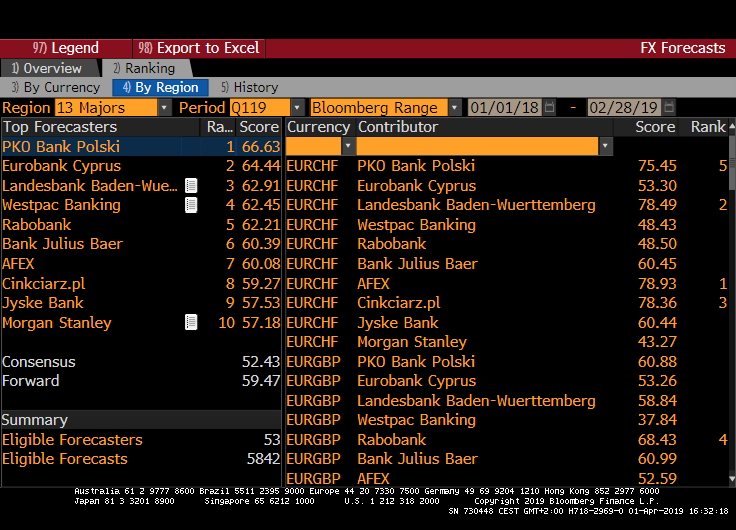Screen dimensions: 736x530
Task: Expand the Period Q119 dropdown
Action: pos(297,108)
